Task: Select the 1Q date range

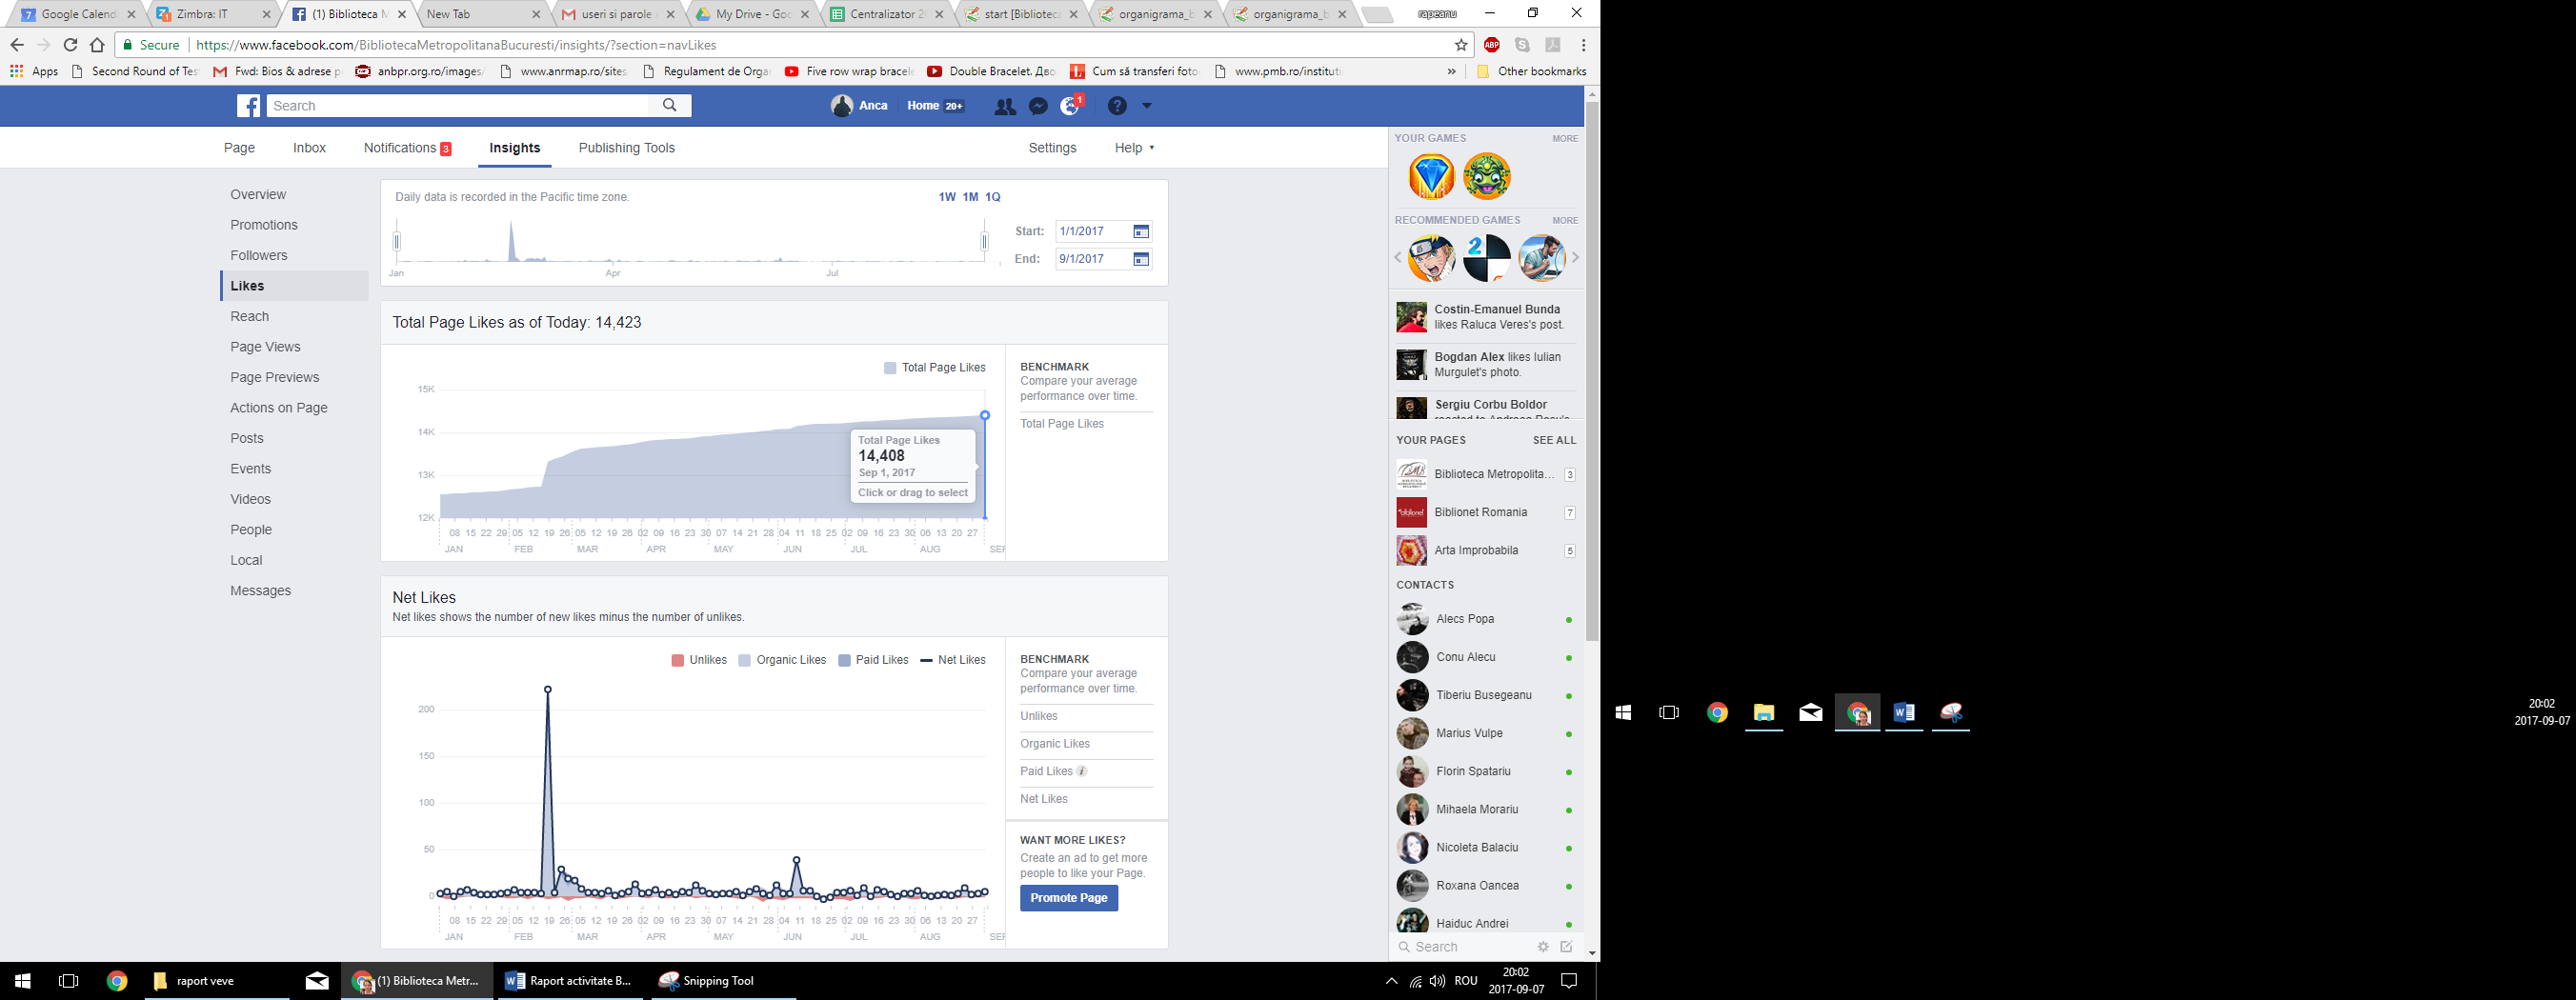Action: click(993, 197)
